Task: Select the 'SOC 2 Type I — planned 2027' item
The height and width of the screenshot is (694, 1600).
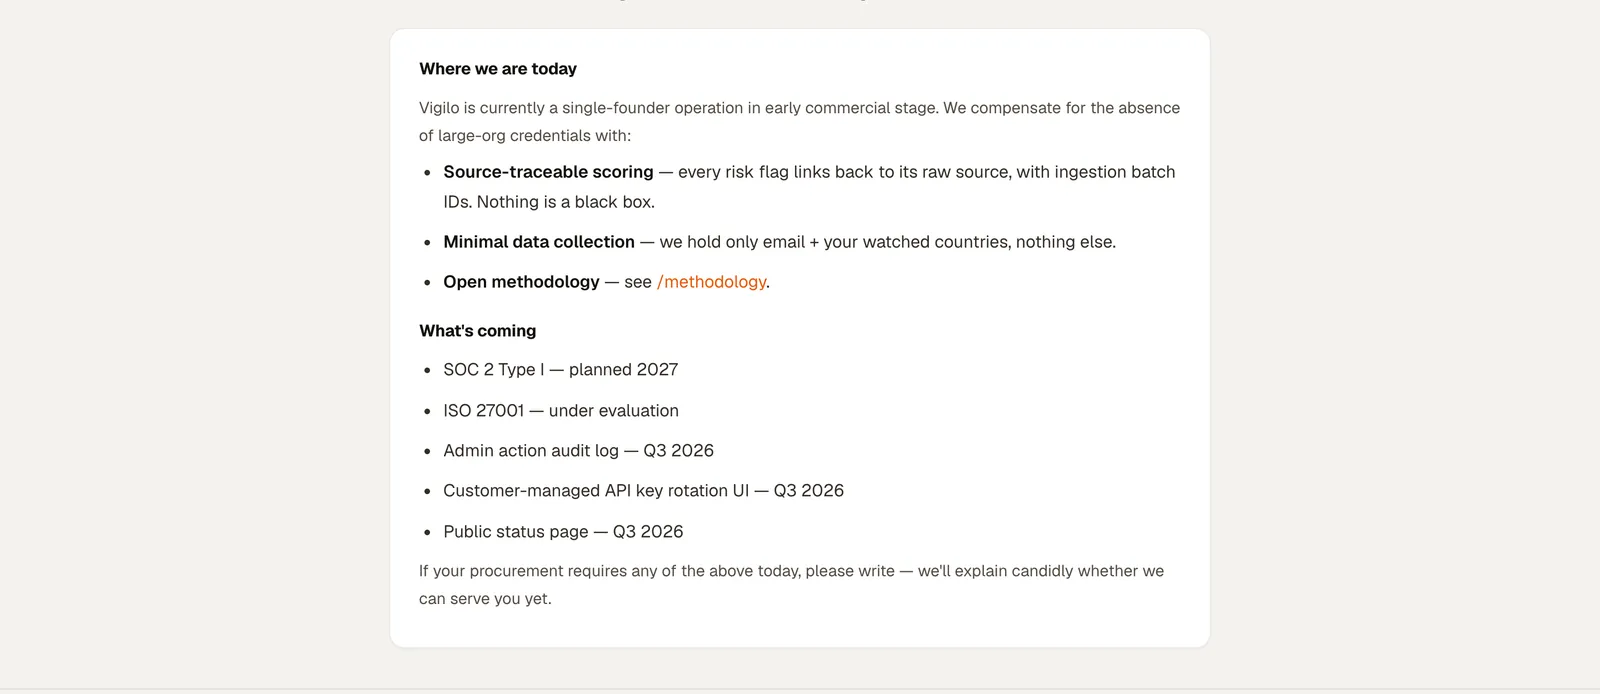Action: [560, 370]
